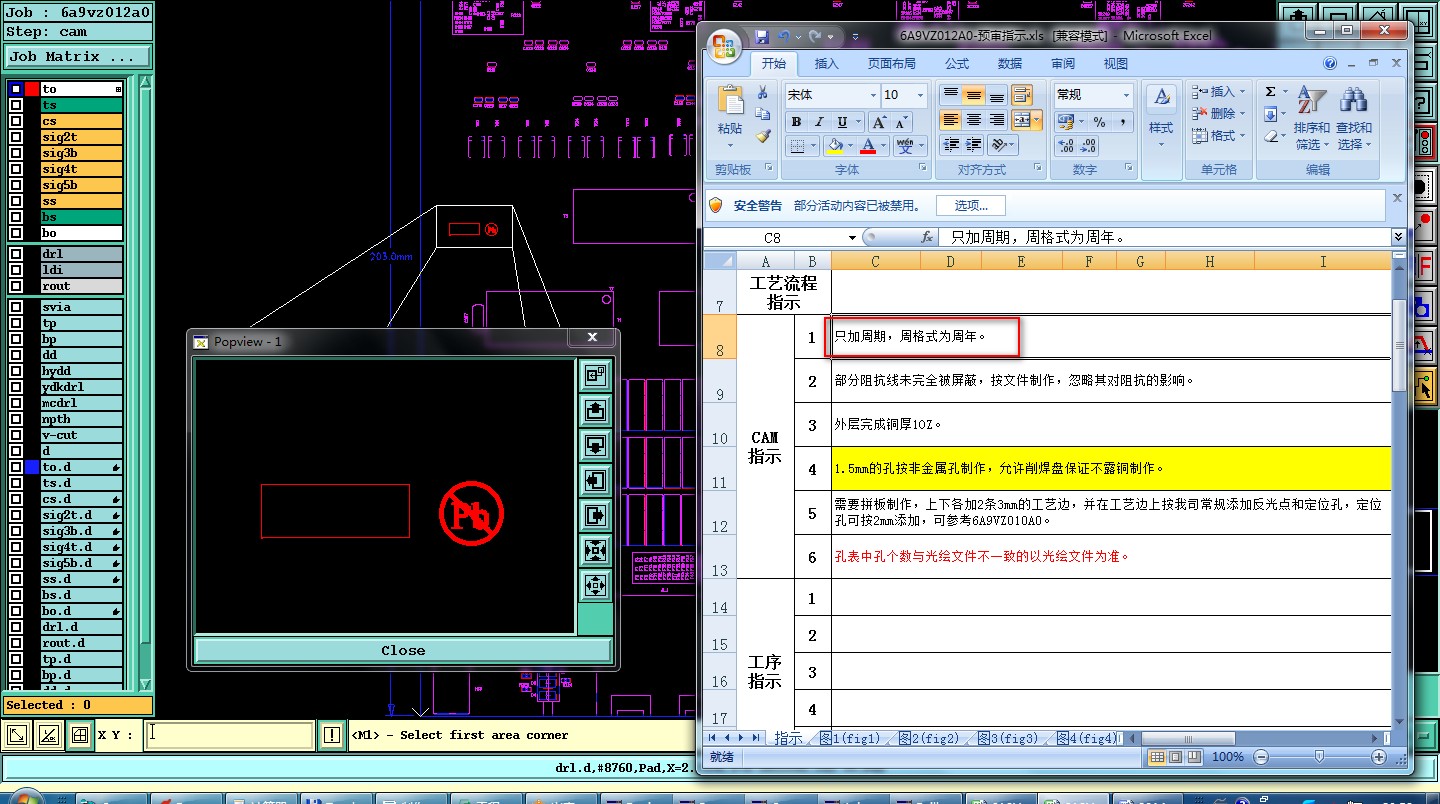Toggle checkbox for layer svia
Viewport: 1440px width, 804px height.
point(16,307)
